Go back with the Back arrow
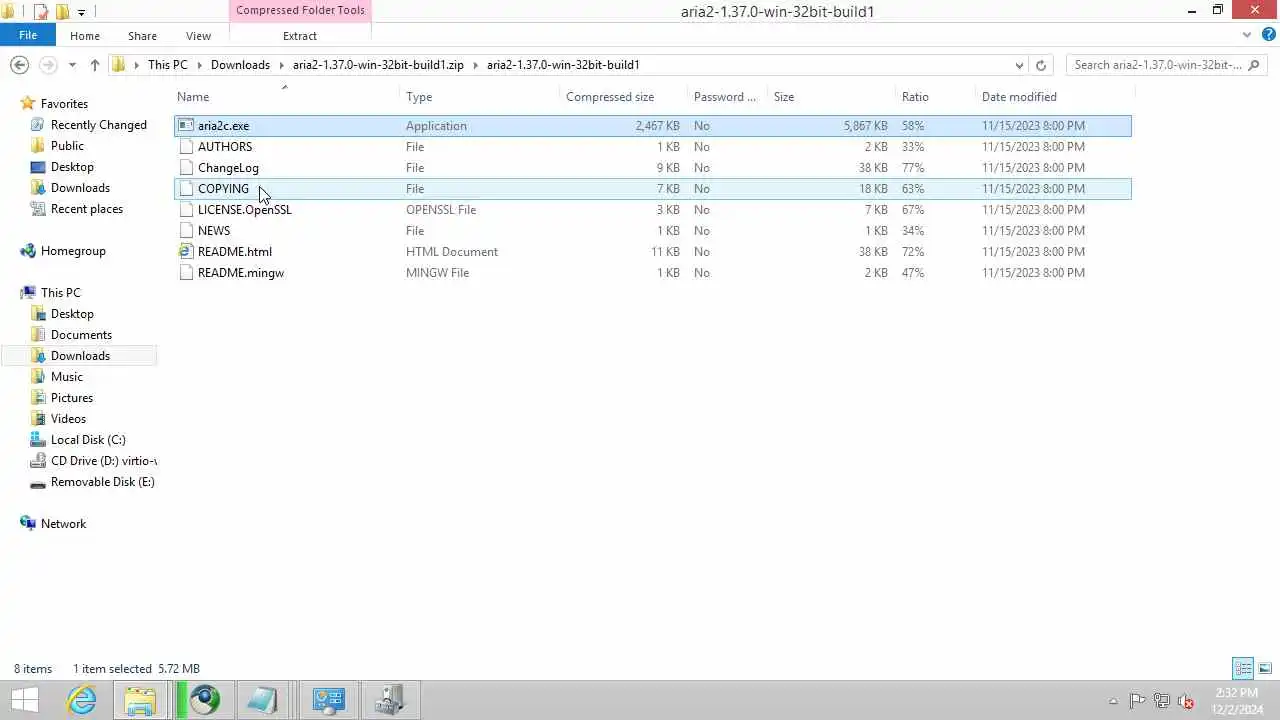 pos(19,65)
